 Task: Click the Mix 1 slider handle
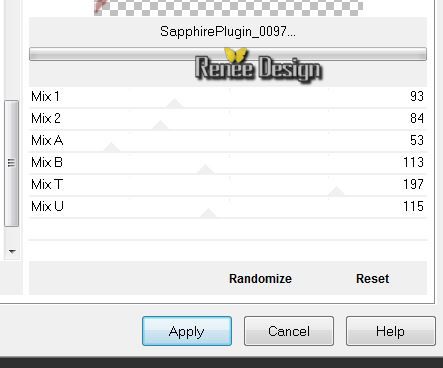174,103
